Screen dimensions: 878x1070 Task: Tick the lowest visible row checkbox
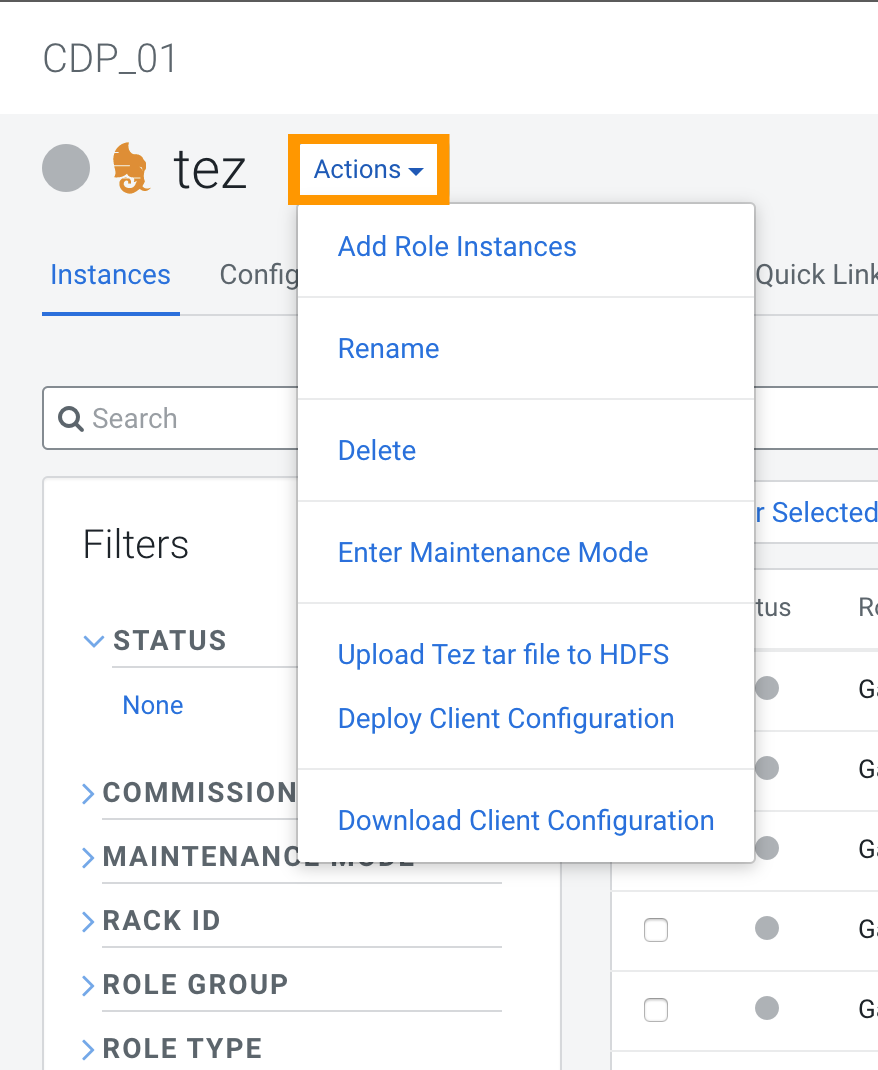point(656,1010)
